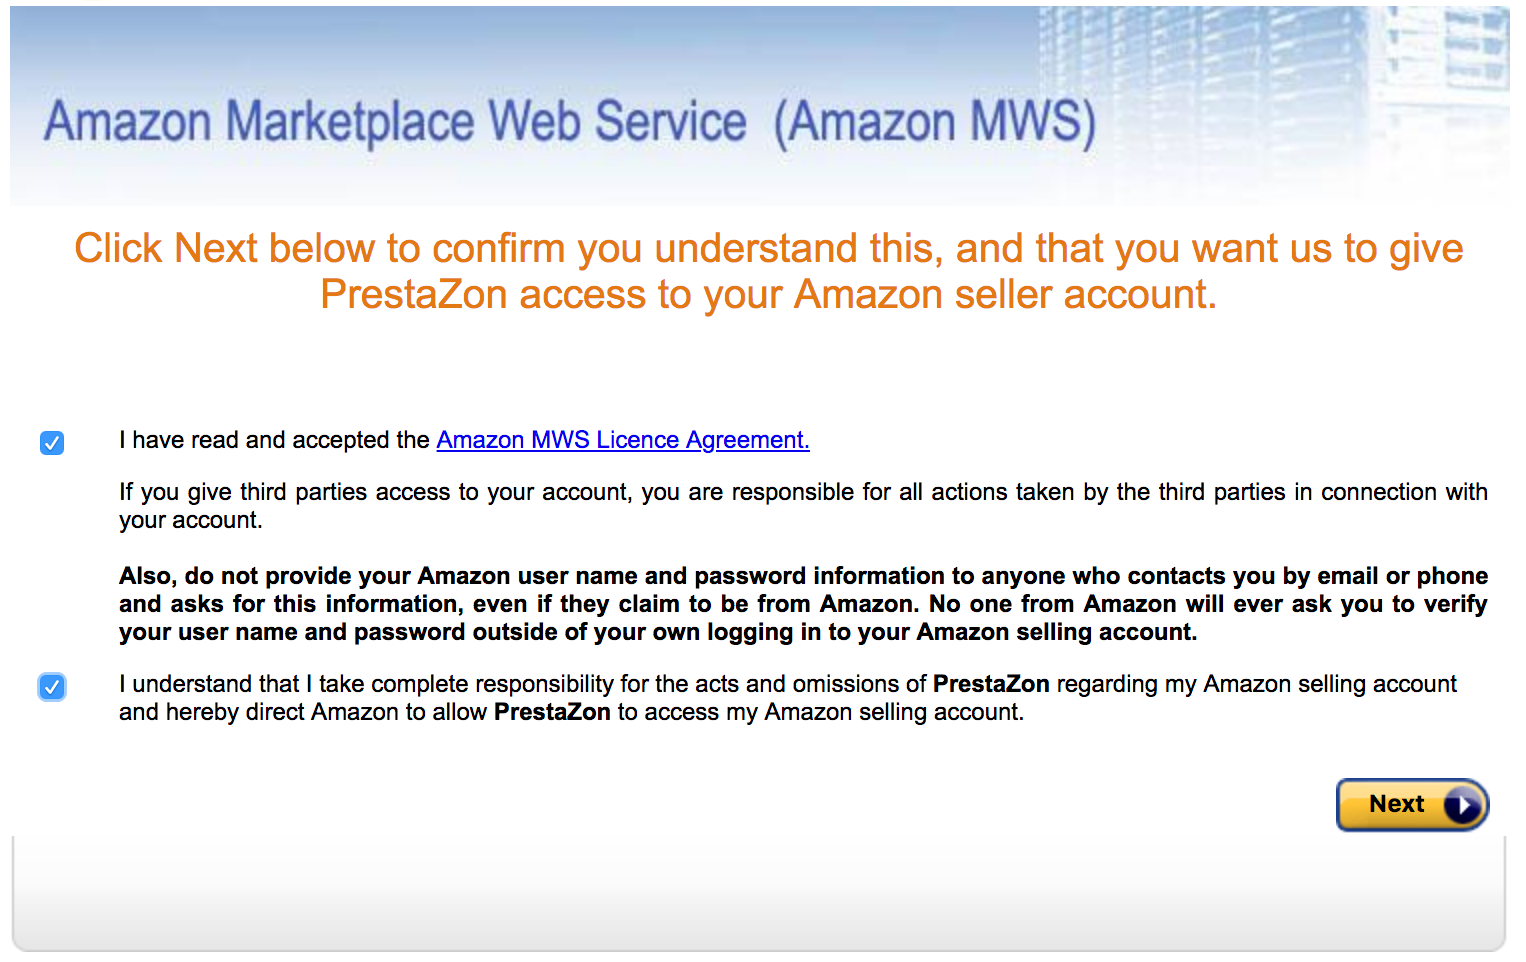Image resolution: width=1526 pixels, height=962 pixels.
Task: Click the third parties access warning paragraph
Action: 803,506
